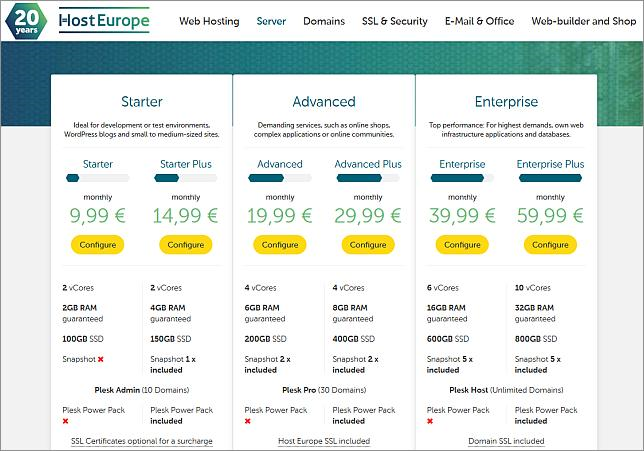Click the '150GB SSD' spec
Image resolution: width=644 pixels, height=451 pixels.
pos(171,339)
